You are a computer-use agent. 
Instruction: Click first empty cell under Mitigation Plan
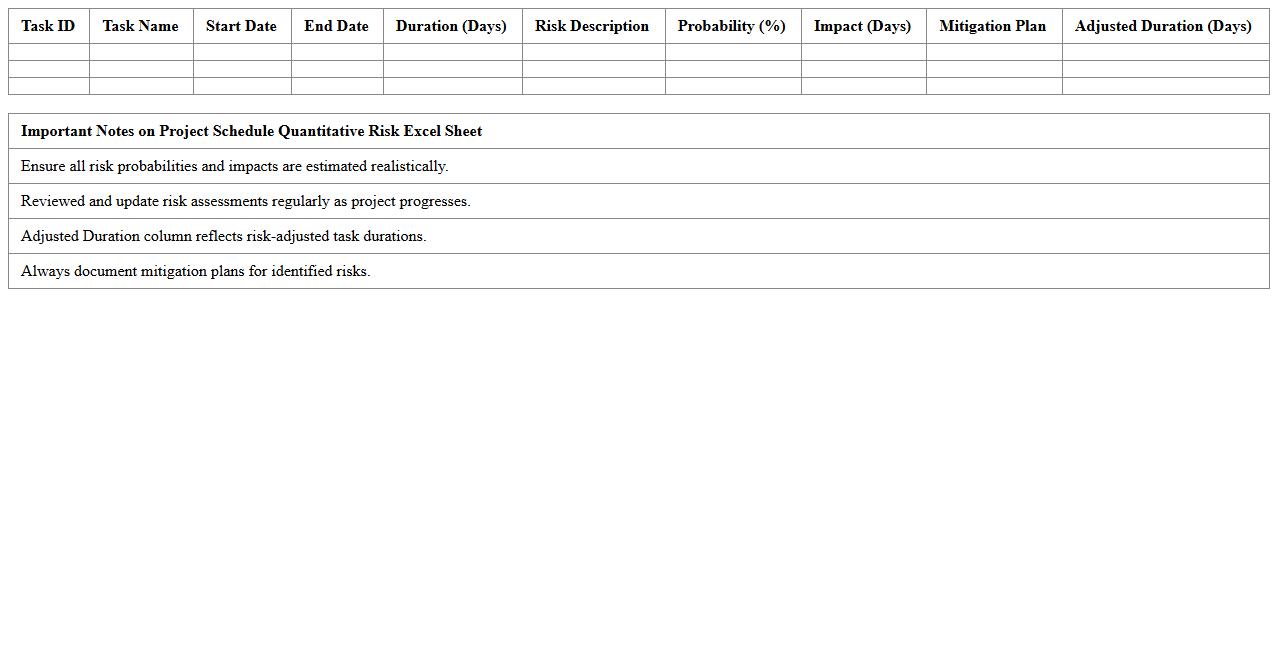tap(994, 52)
